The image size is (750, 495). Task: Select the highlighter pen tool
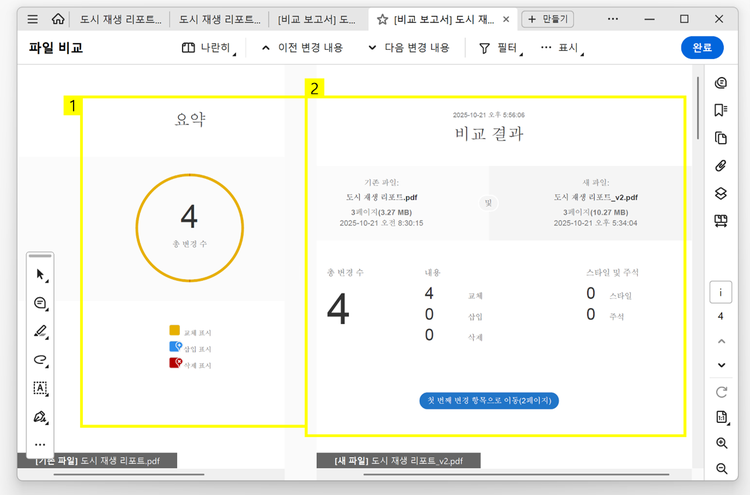40,331
